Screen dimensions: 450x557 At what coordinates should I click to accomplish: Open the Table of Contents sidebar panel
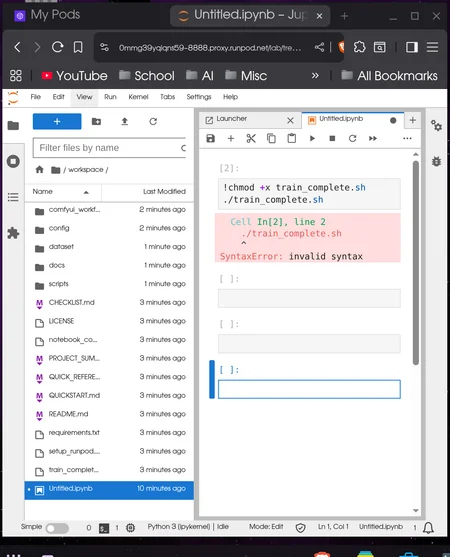coord(13,197)
